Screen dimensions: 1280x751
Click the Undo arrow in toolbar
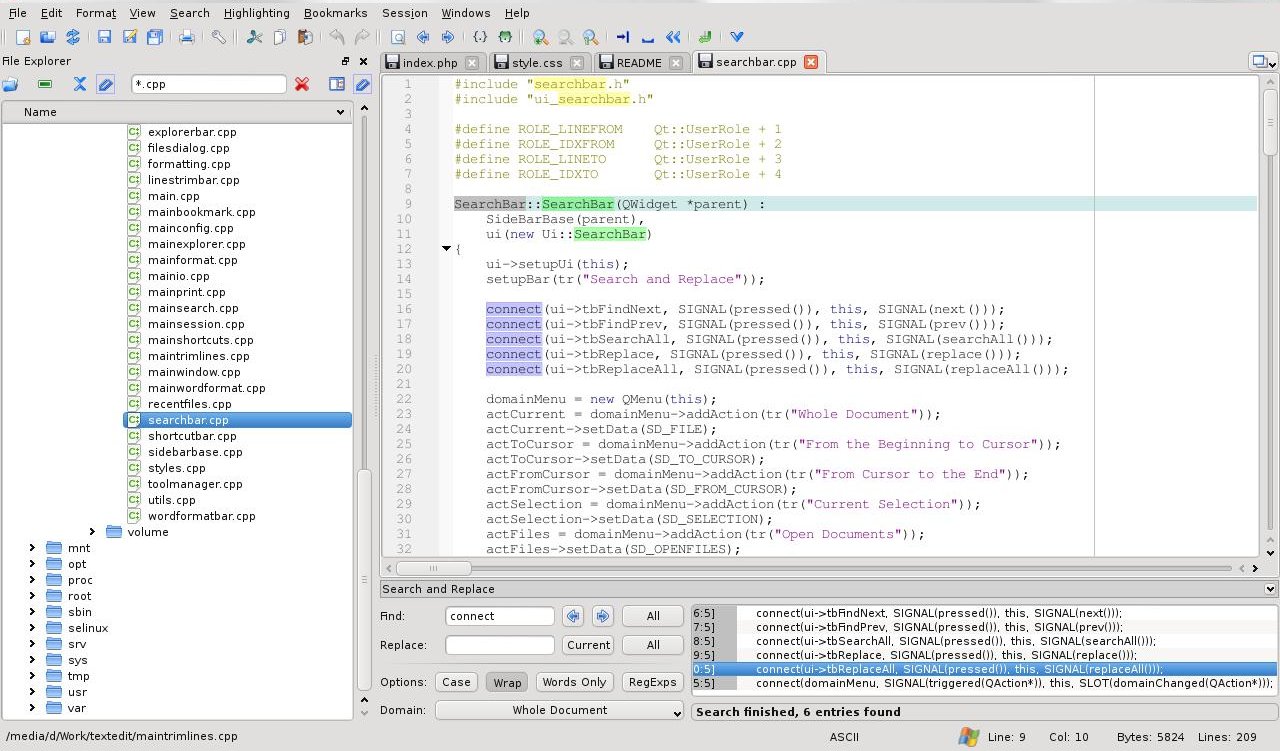click(x=337, y=37)
